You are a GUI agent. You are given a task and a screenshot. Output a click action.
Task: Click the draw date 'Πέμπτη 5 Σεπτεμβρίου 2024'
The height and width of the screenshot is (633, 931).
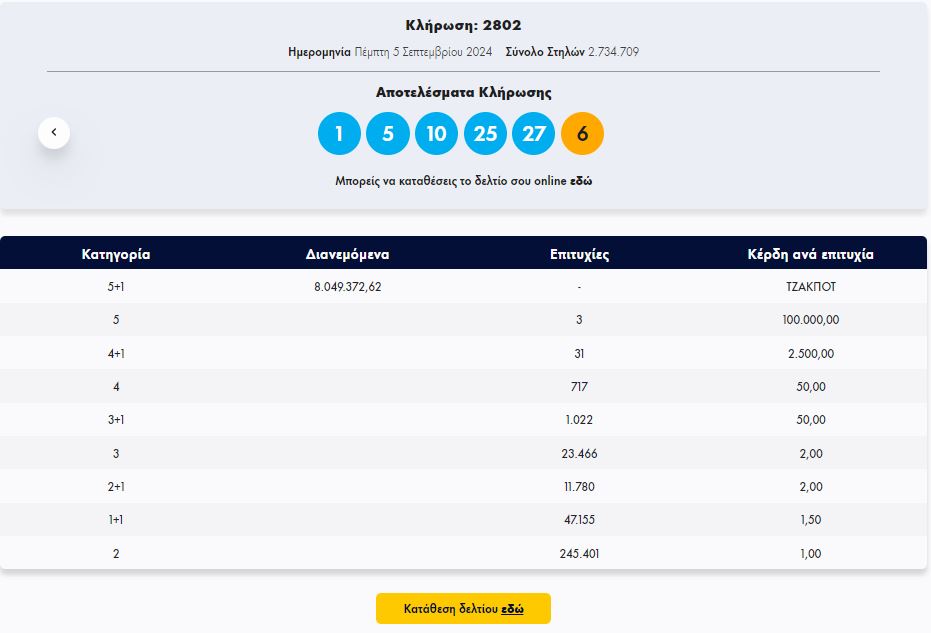[423, 52]
